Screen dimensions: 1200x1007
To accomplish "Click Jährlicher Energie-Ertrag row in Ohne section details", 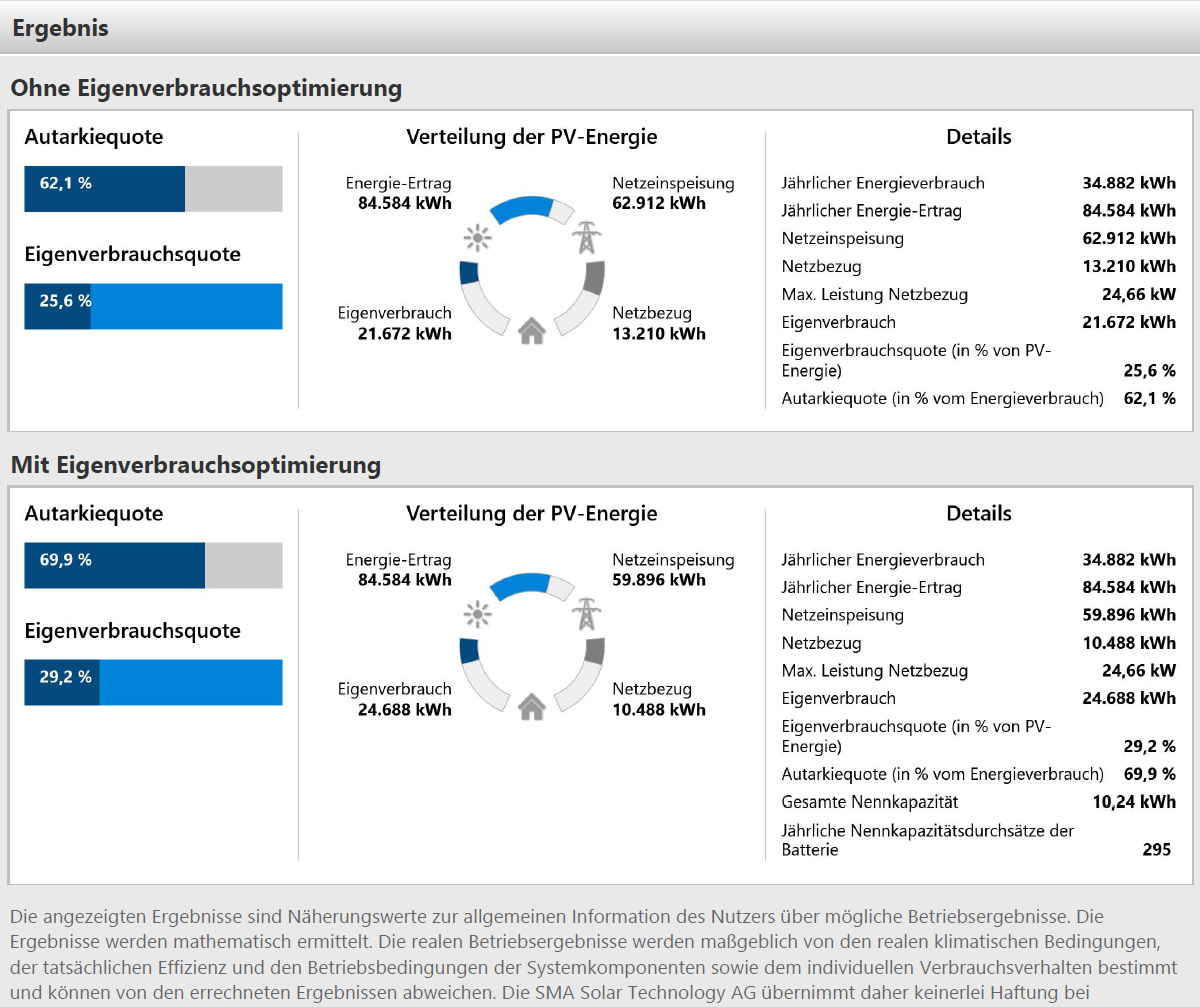I will tap(978, 211).
